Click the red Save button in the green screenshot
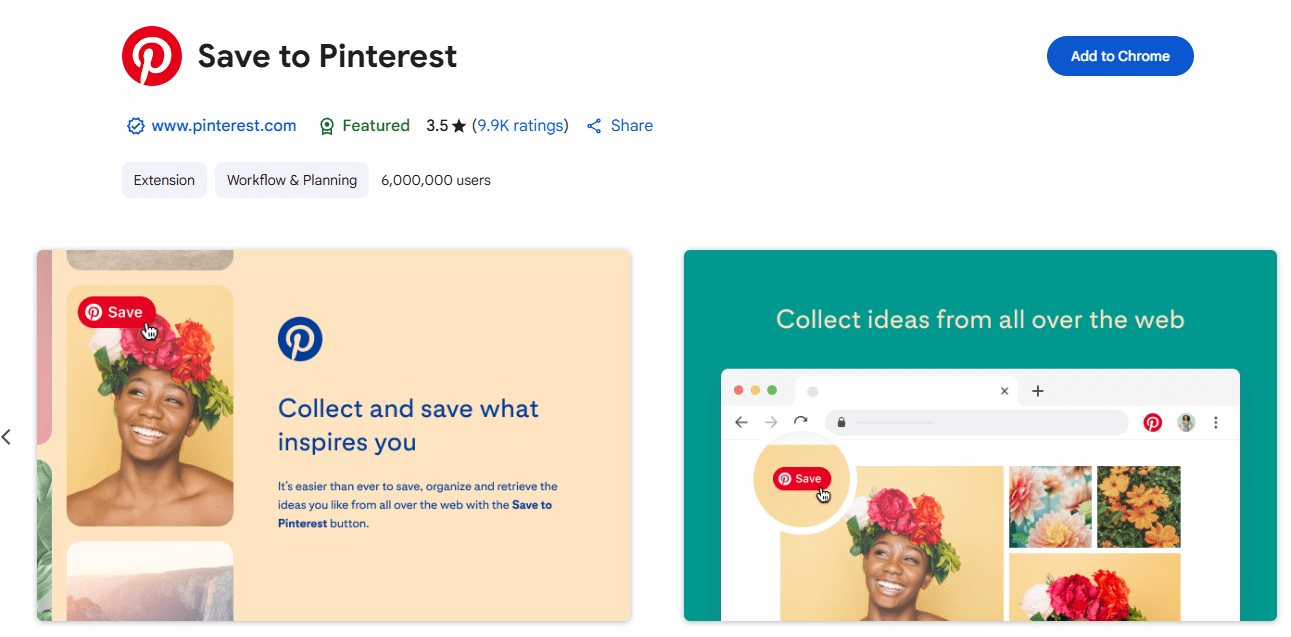Screen dimensions: 1291x637 pyautogui.click(x=800, y=478)
